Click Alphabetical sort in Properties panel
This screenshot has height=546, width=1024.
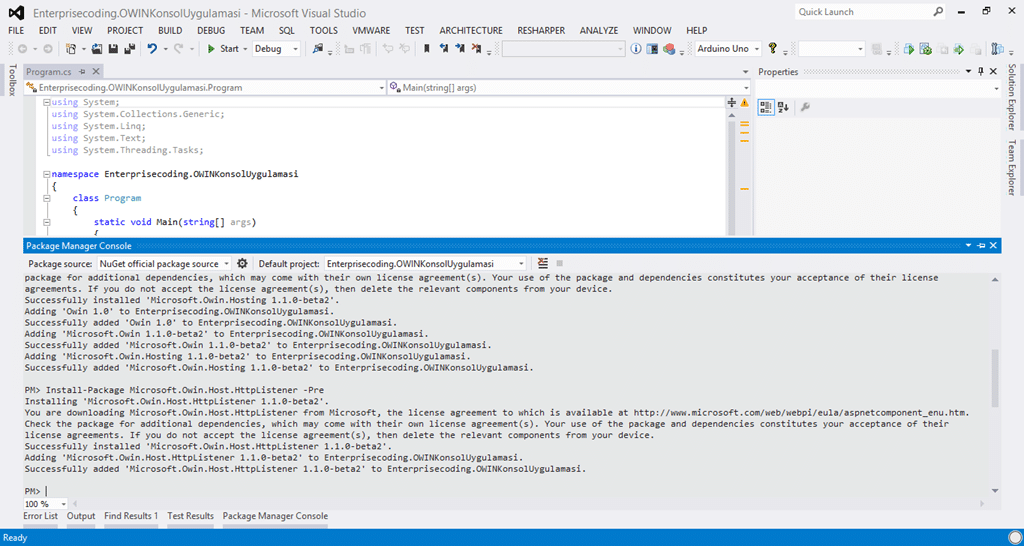[x=784, y=107]
